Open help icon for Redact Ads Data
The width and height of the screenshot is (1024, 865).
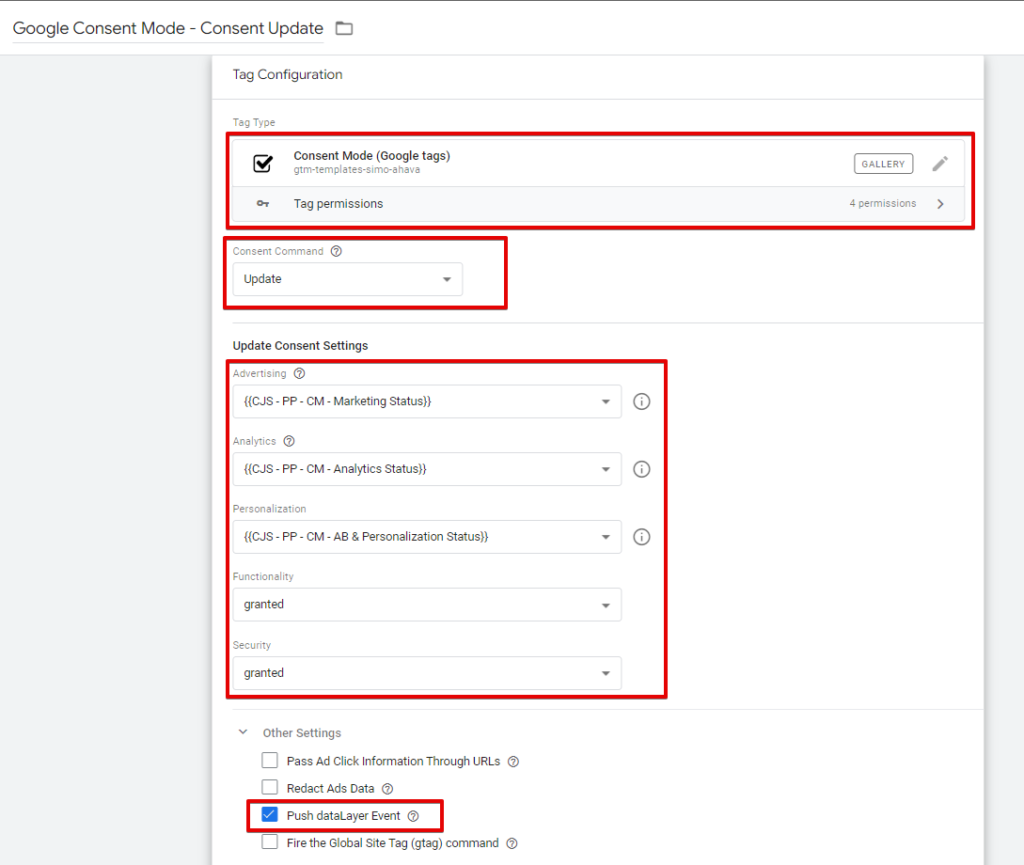(x=387, y=789)
